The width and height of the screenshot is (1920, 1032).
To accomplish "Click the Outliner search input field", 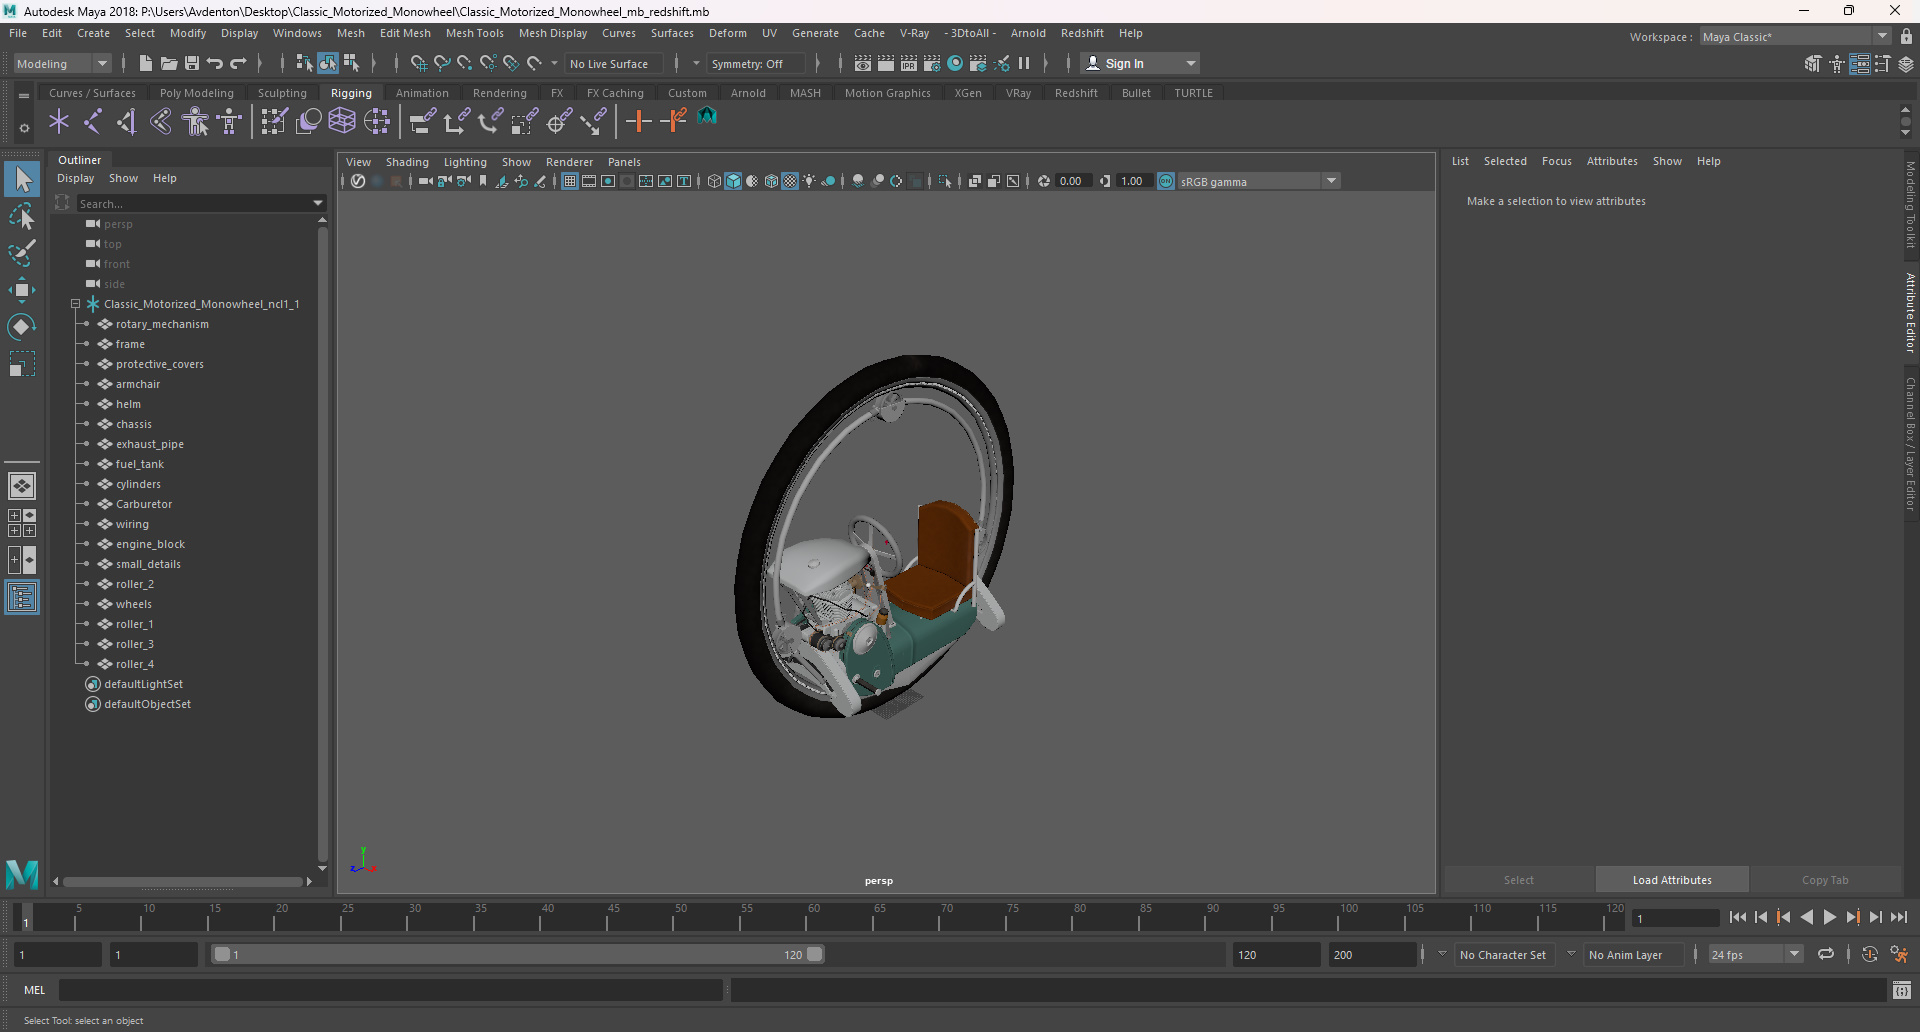I will click(x=194, y=203).
